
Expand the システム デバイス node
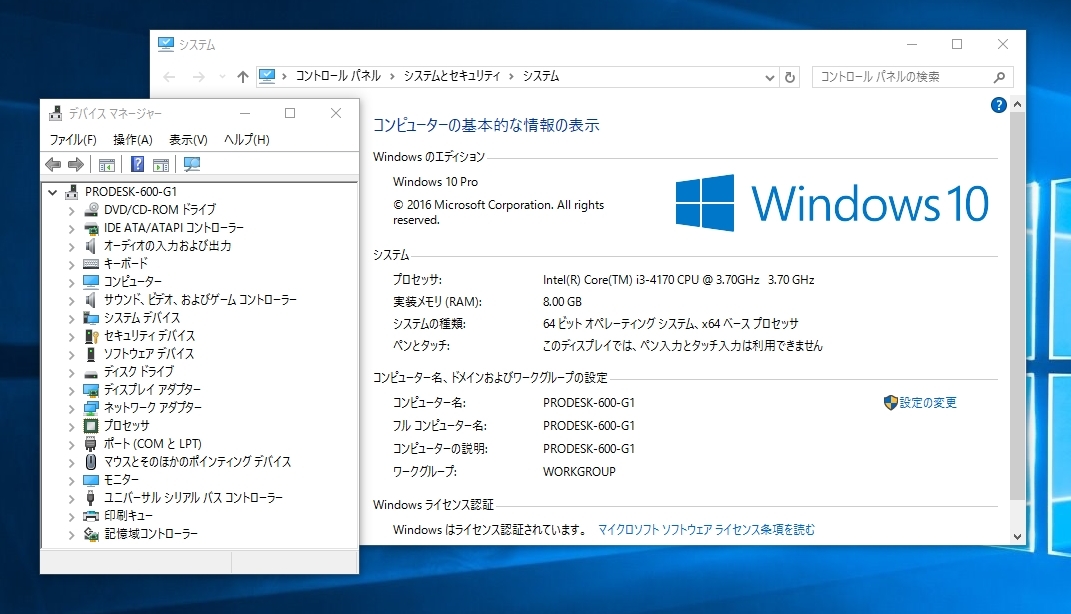point(72,318)
